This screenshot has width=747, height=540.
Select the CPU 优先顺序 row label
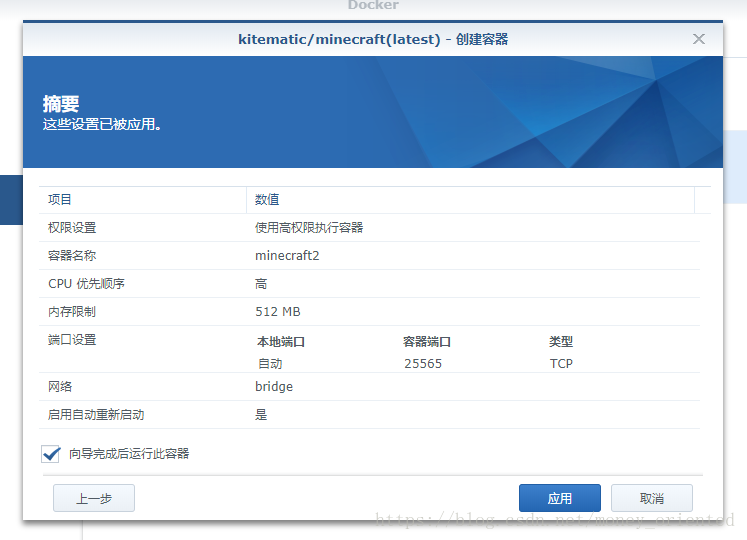(86, 284)
